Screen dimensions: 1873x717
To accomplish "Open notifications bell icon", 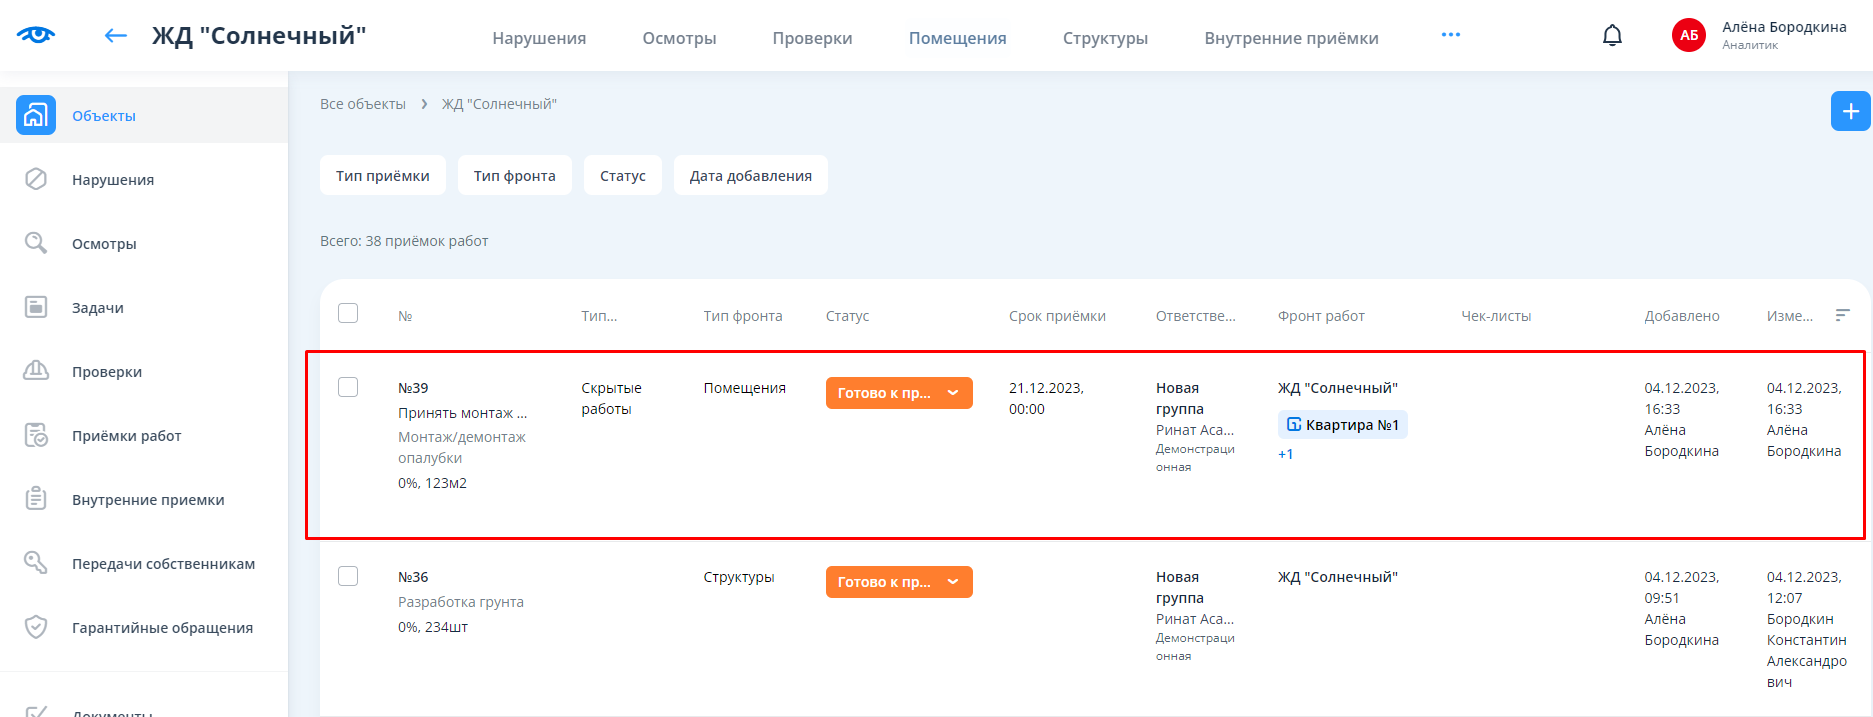I will point(1612,36).
